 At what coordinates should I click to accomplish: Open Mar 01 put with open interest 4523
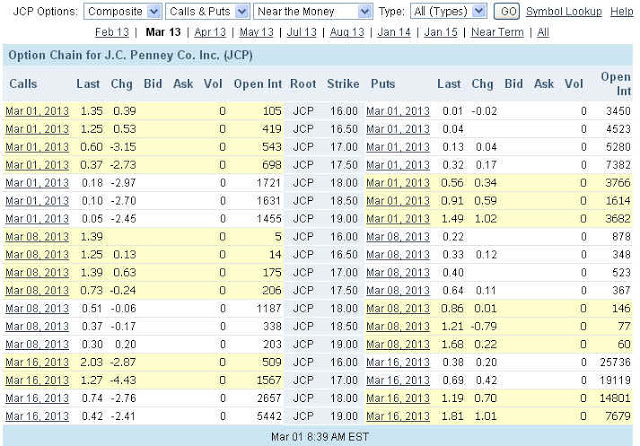pyautogui.click(x=398, y=129)
